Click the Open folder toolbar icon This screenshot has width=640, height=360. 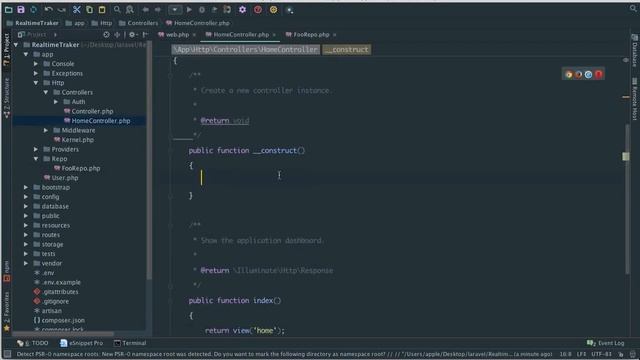[9, 9]
